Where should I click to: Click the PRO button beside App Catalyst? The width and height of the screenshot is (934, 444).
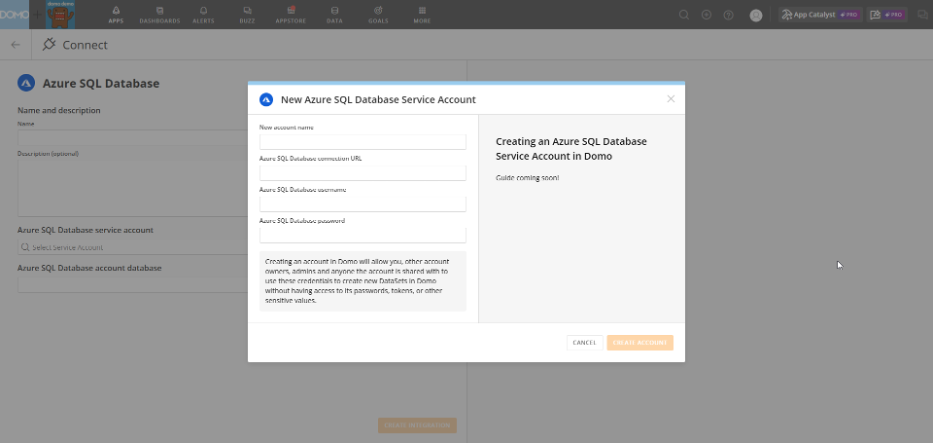pyautogui.click(x=886, y=15)
